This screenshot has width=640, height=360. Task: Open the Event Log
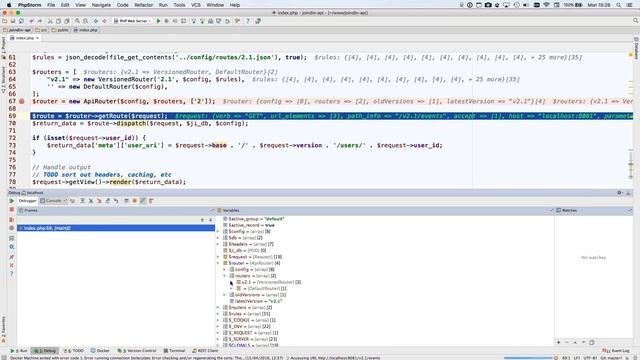click(617, 351)
